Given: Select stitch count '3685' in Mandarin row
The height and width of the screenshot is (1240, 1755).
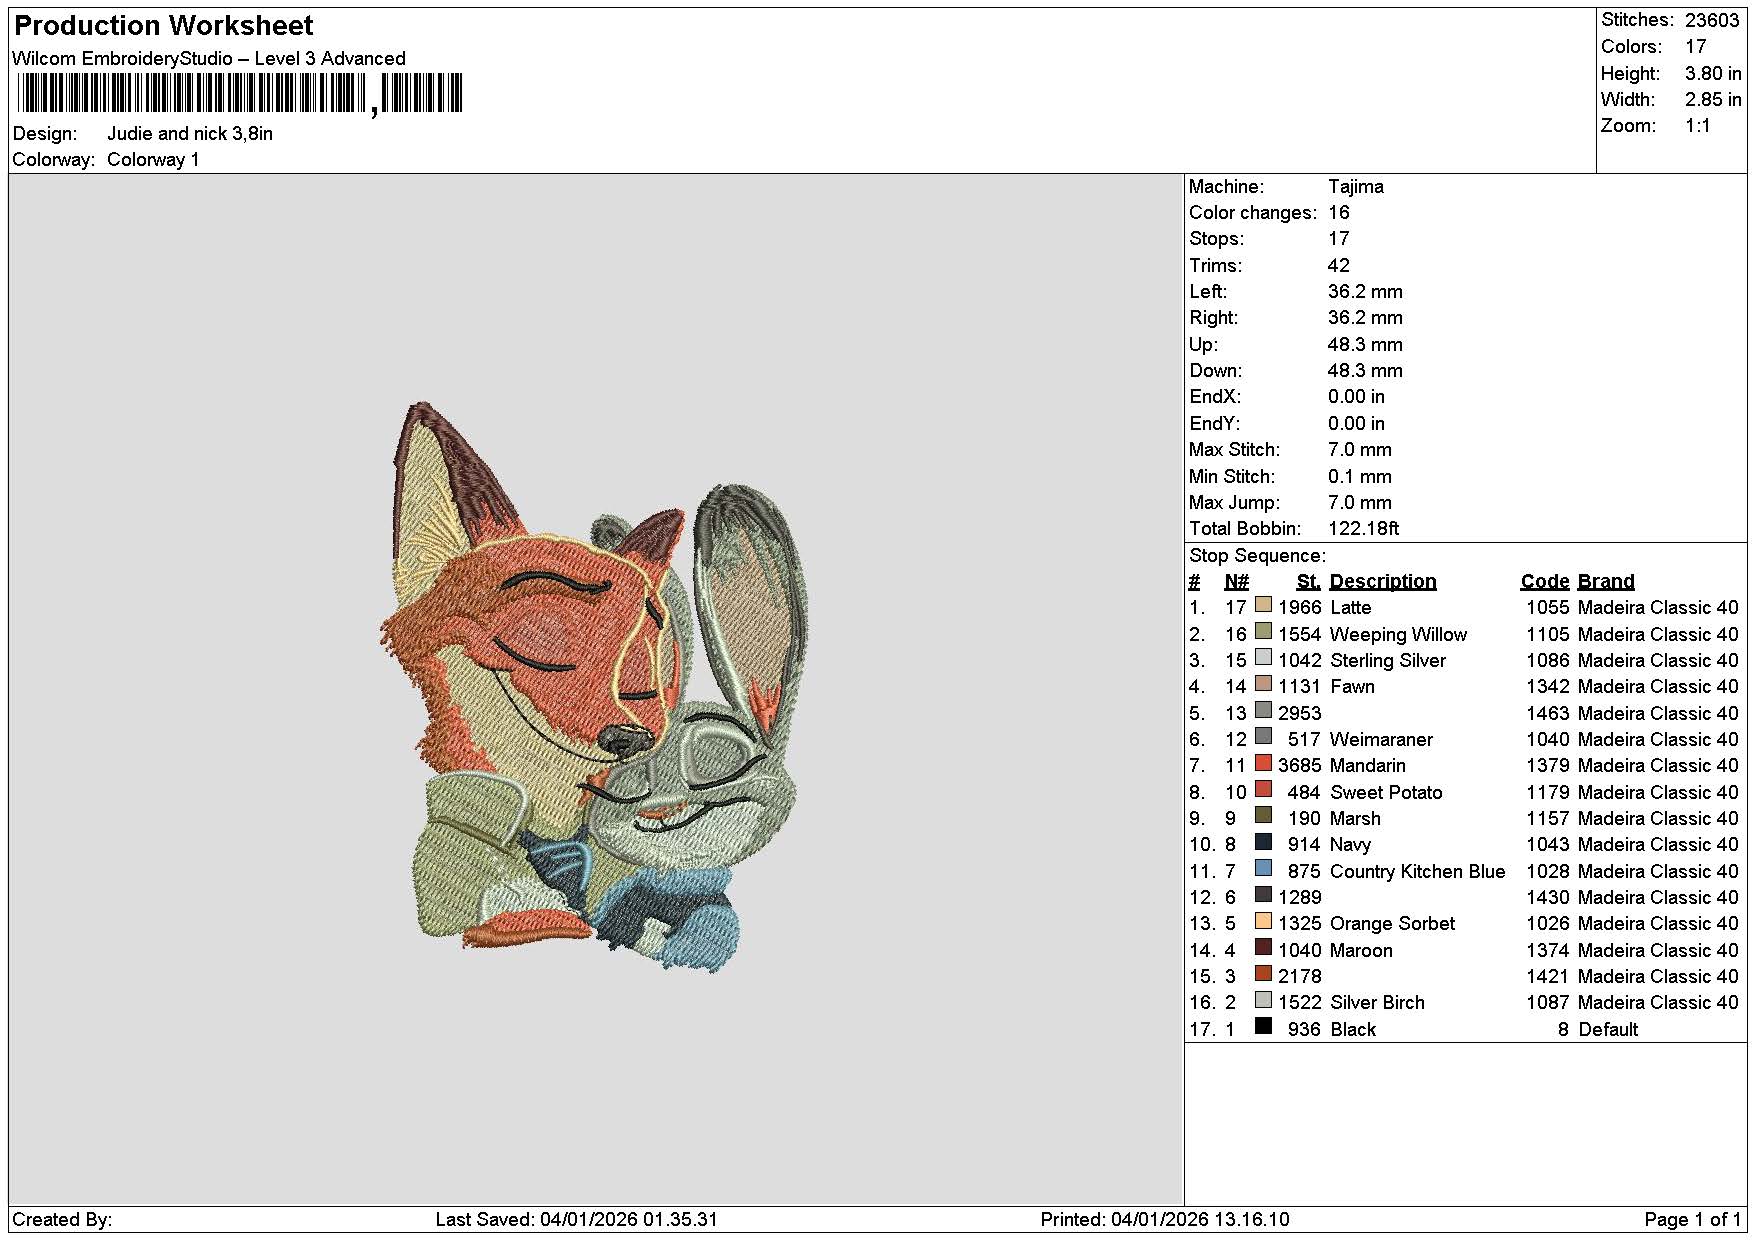Looking at the screenshot, I should [x=1300, y=765].
